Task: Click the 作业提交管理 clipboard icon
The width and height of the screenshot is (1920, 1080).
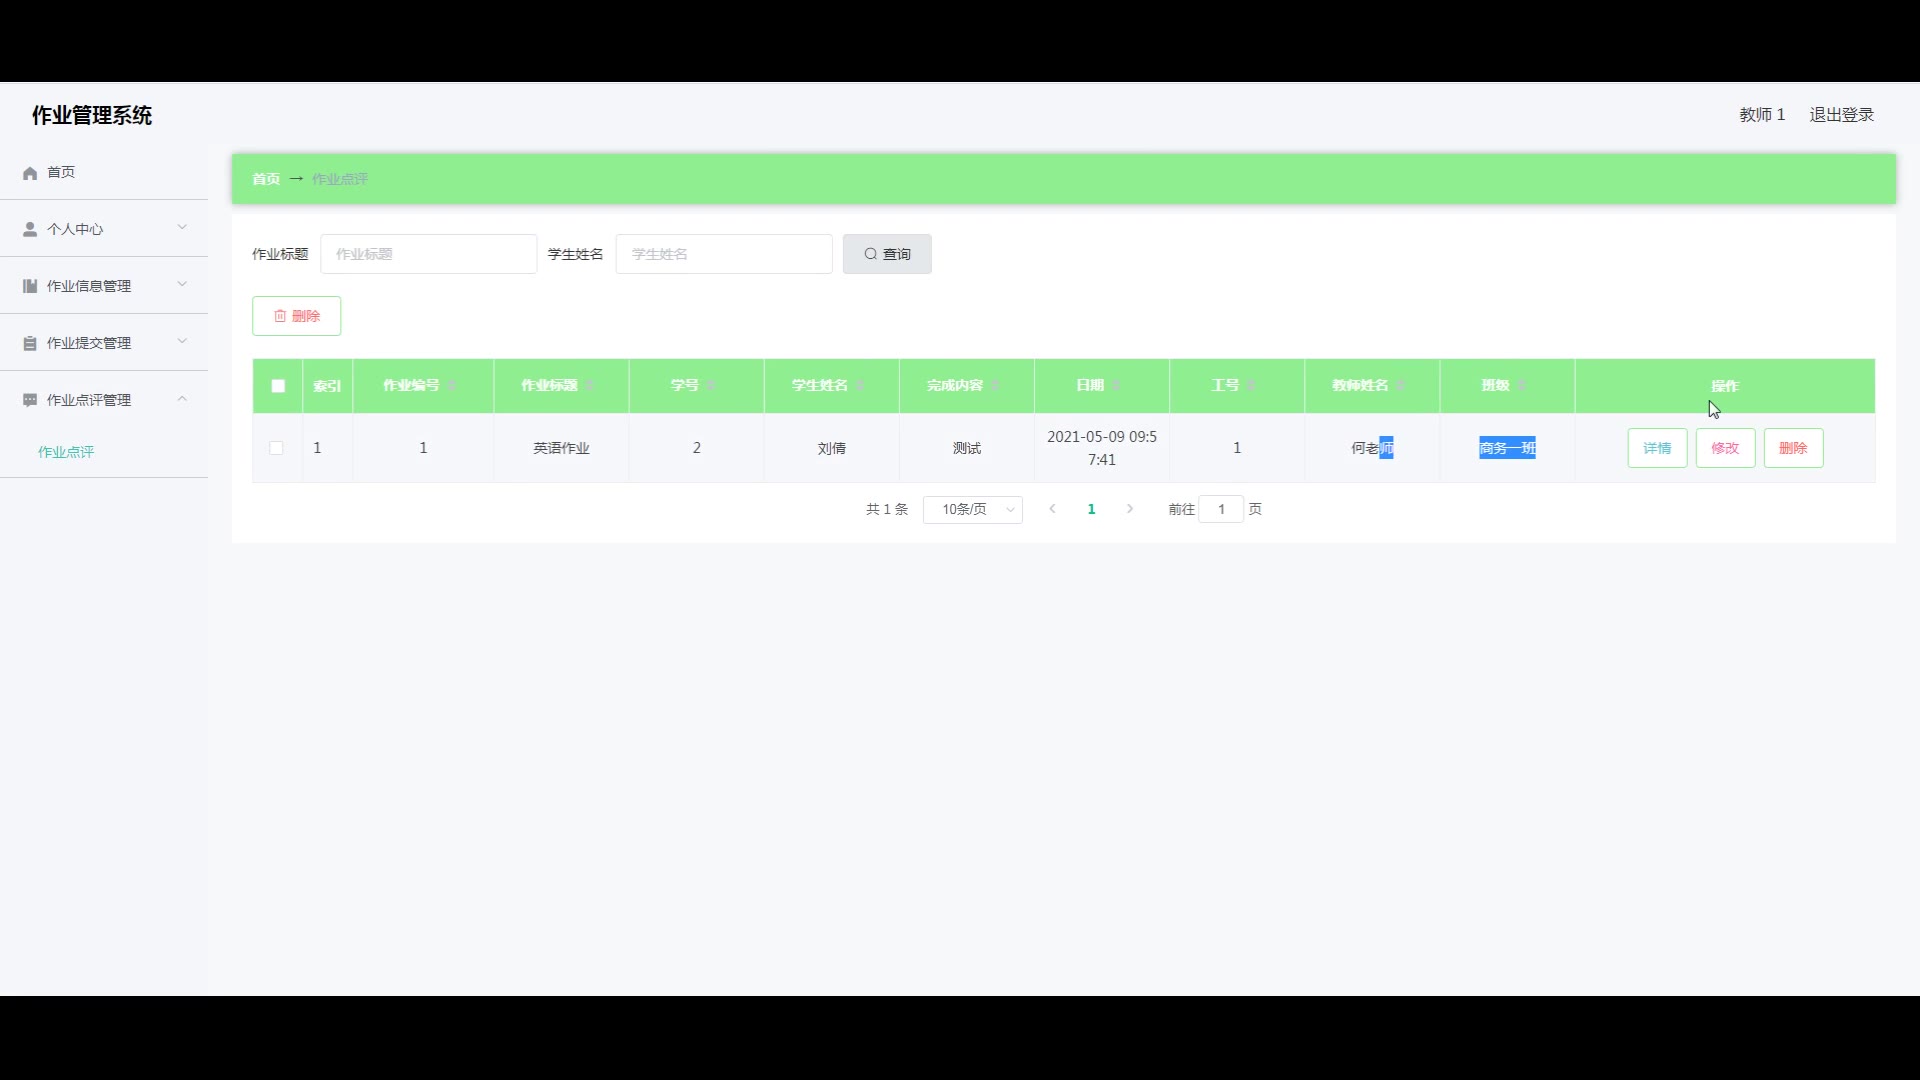Action: click(30, 343)
